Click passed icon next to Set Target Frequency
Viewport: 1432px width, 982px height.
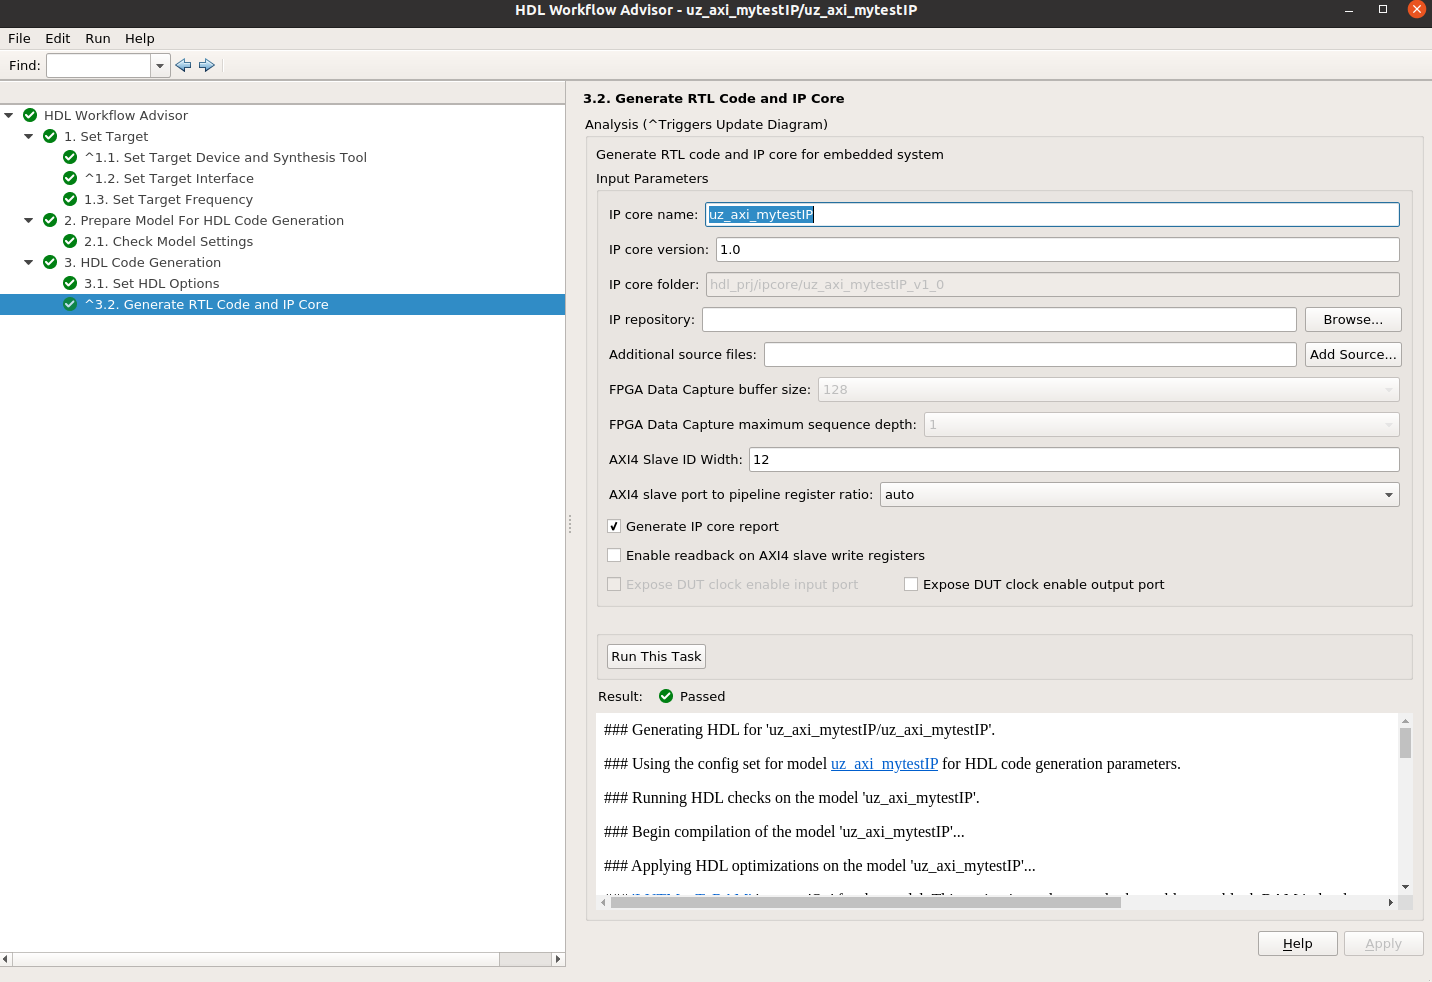(70, 199)
